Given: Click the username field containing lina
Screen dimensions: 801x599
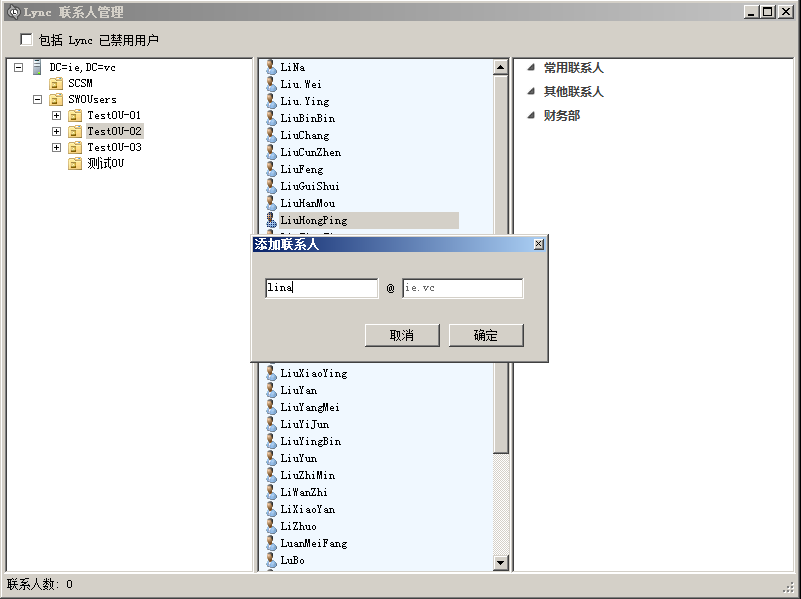Looking at the screenshot, I should point(321,288).
